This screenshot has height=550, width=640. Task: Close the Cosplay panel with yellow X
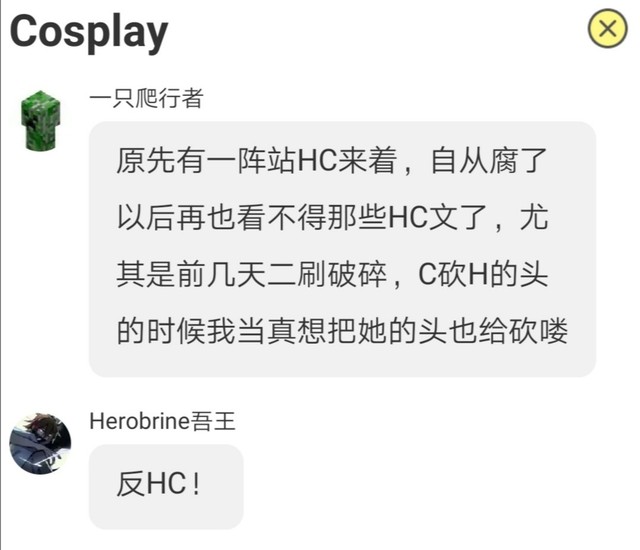[x=607, y=29]
